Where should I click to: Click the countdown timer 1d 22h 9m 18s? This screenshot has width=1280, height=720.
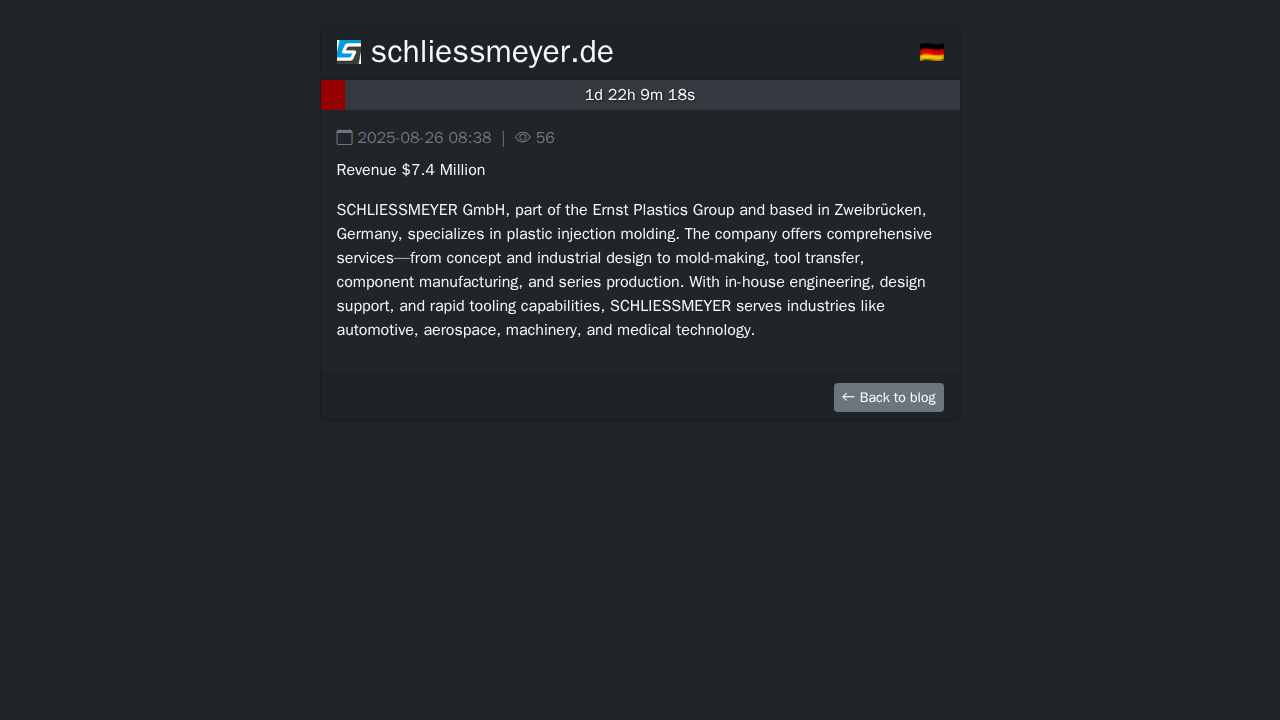coord(640,95)
